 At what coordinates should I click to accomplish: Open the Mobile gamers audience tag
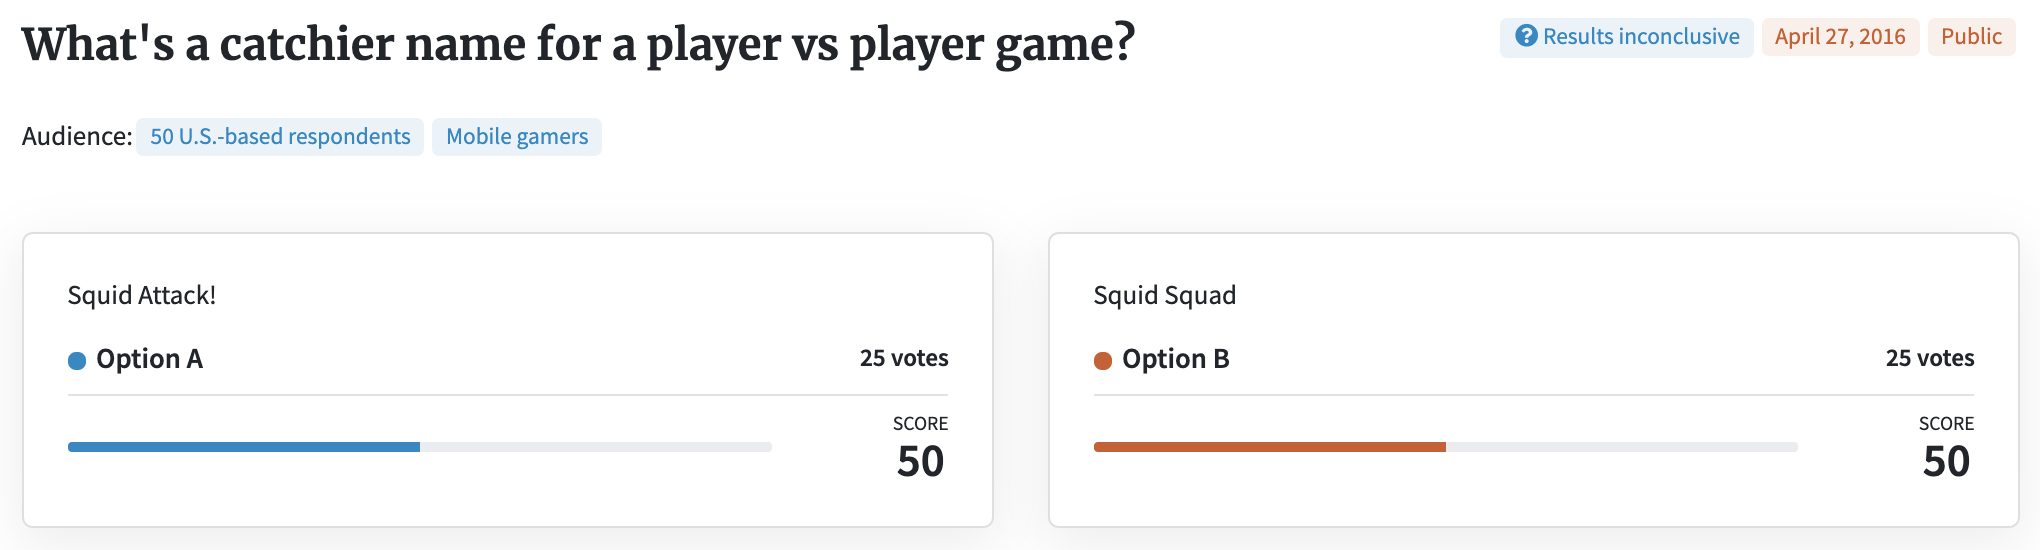(x=517, y=137)
